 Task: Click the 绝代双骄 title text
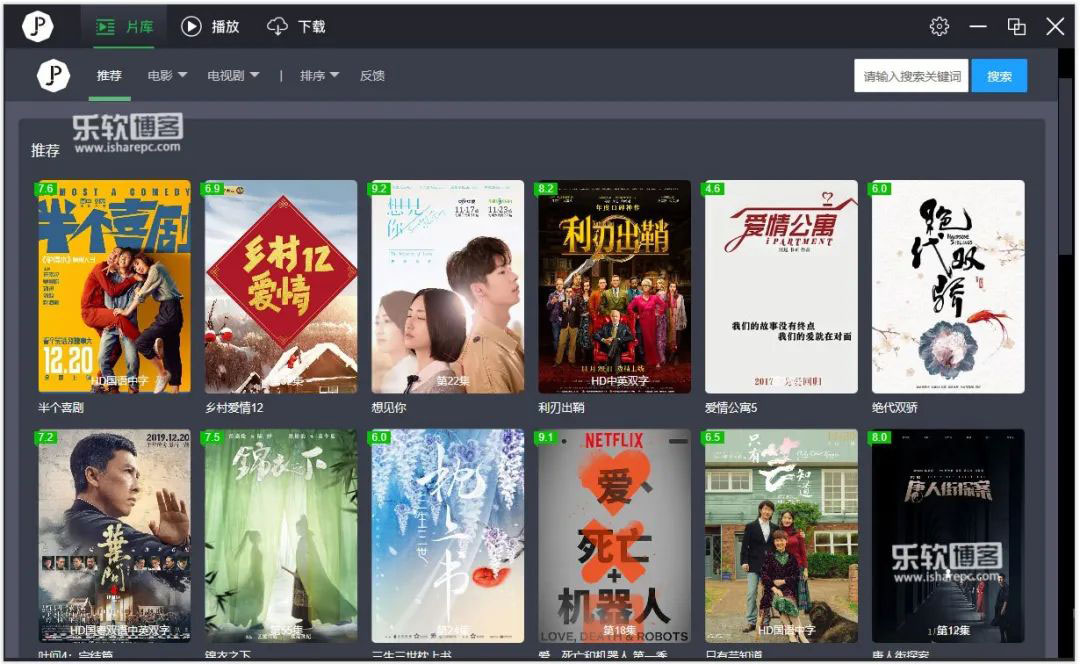coord(894,408)
